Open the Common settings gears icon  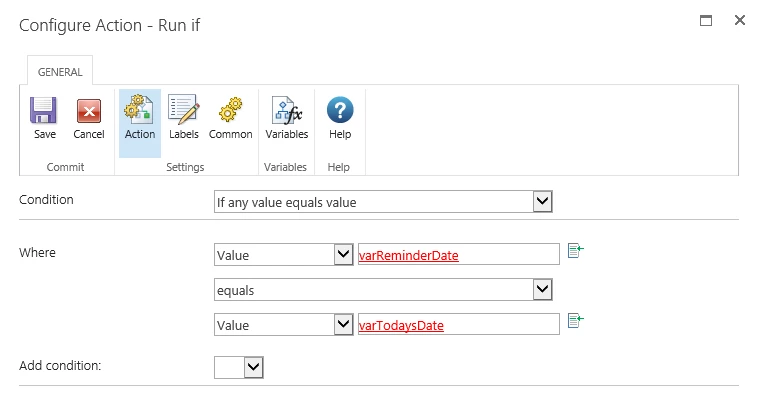point(231,109)
